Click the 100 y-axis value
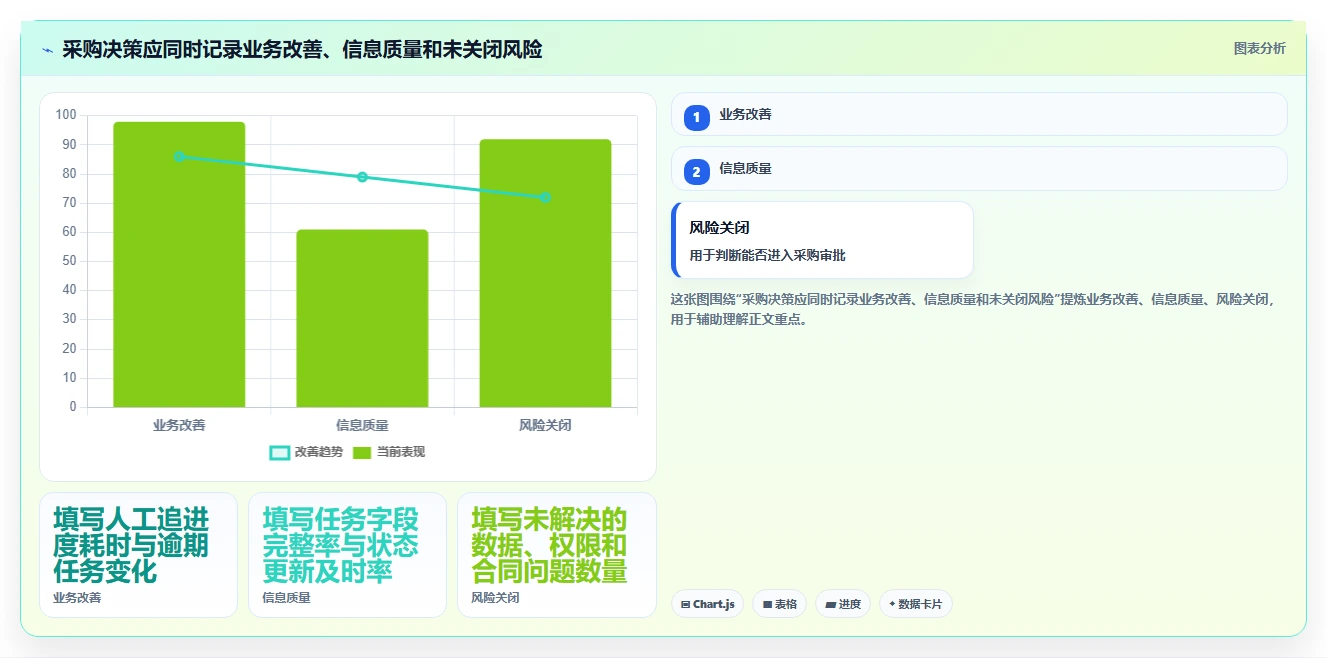Screen dimensions: 1327x658 click(66, 115)
